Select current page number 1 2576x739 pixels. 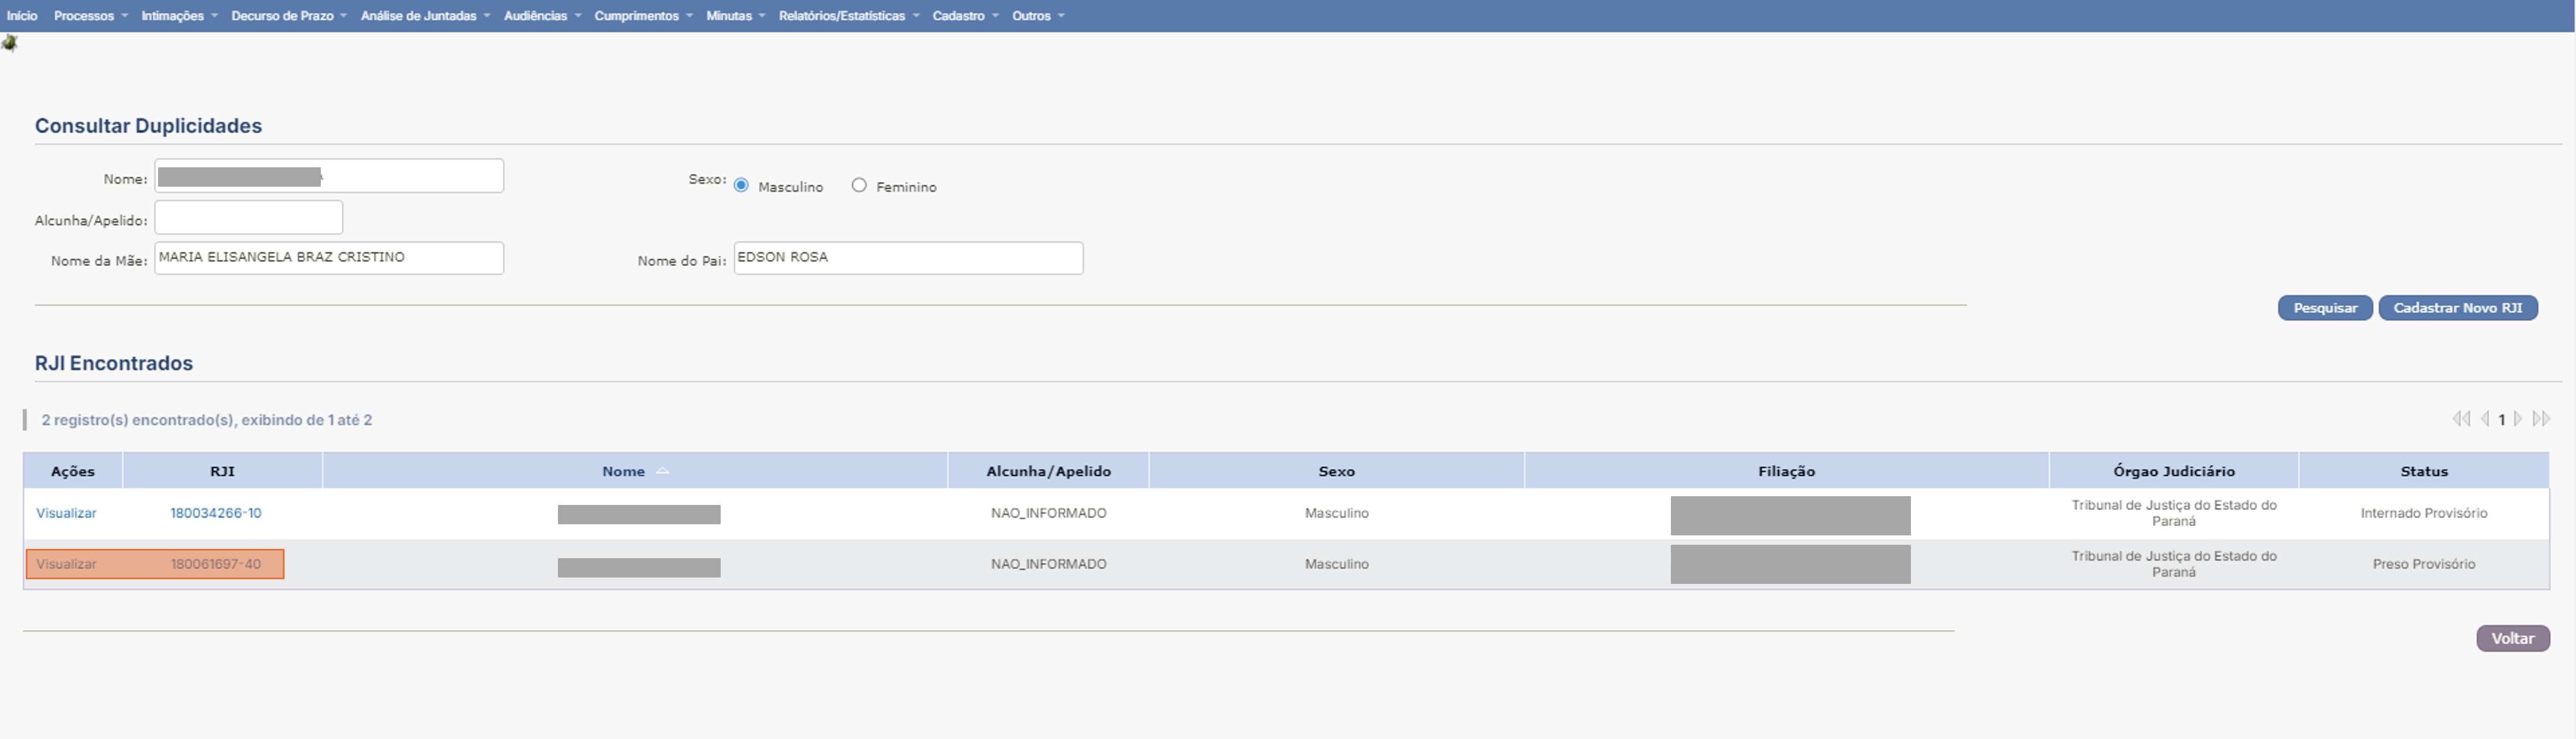2502,420
